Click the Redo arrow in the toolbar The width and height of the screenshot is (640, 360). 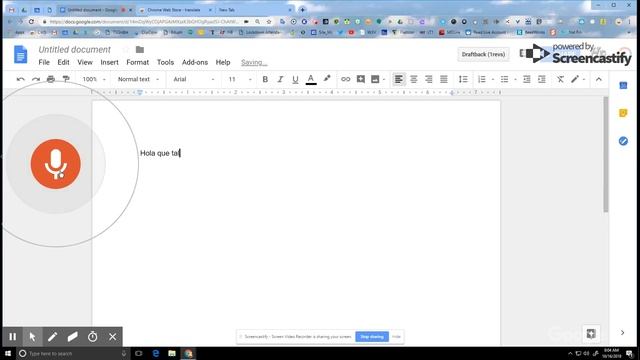36,79
